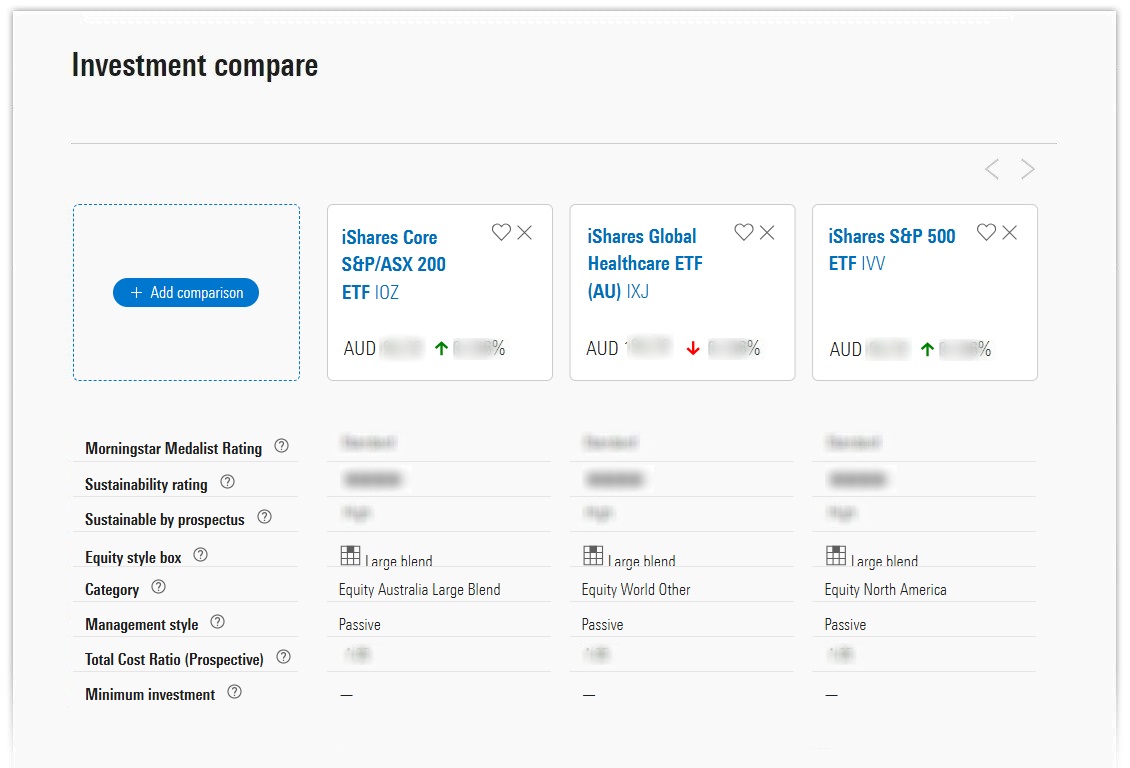
Task: Remove iShares Global Healthcare ETF card
Action: pyautogui.click(x=768, y=232)
